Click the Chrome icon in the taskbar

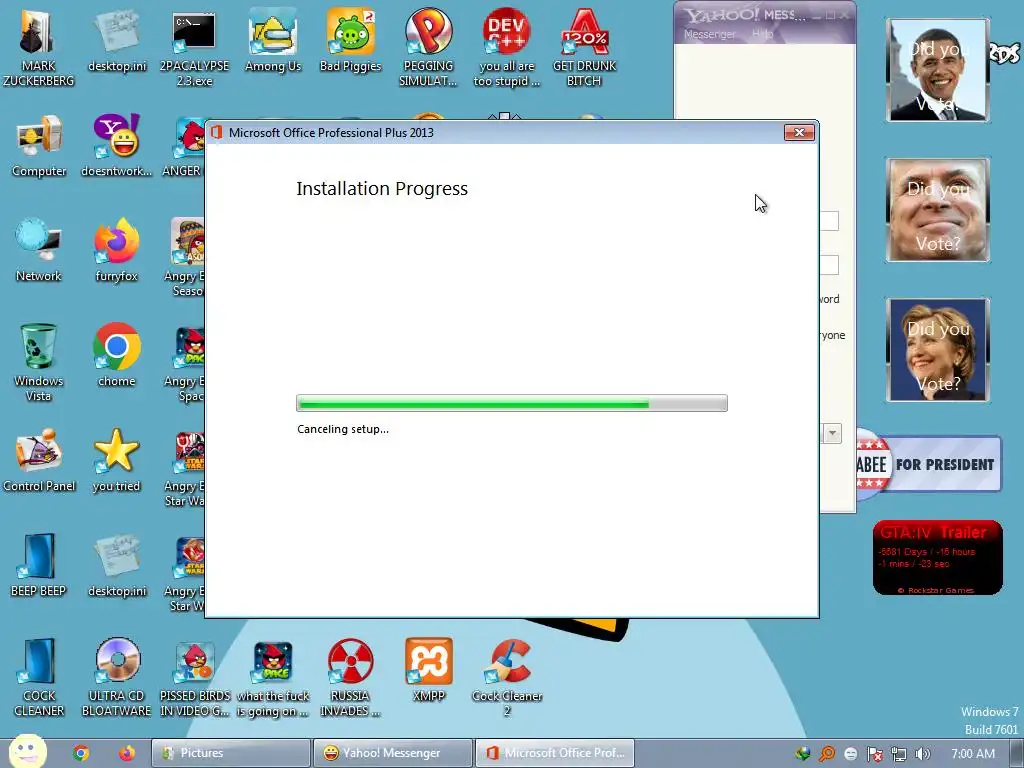(81, 753)
